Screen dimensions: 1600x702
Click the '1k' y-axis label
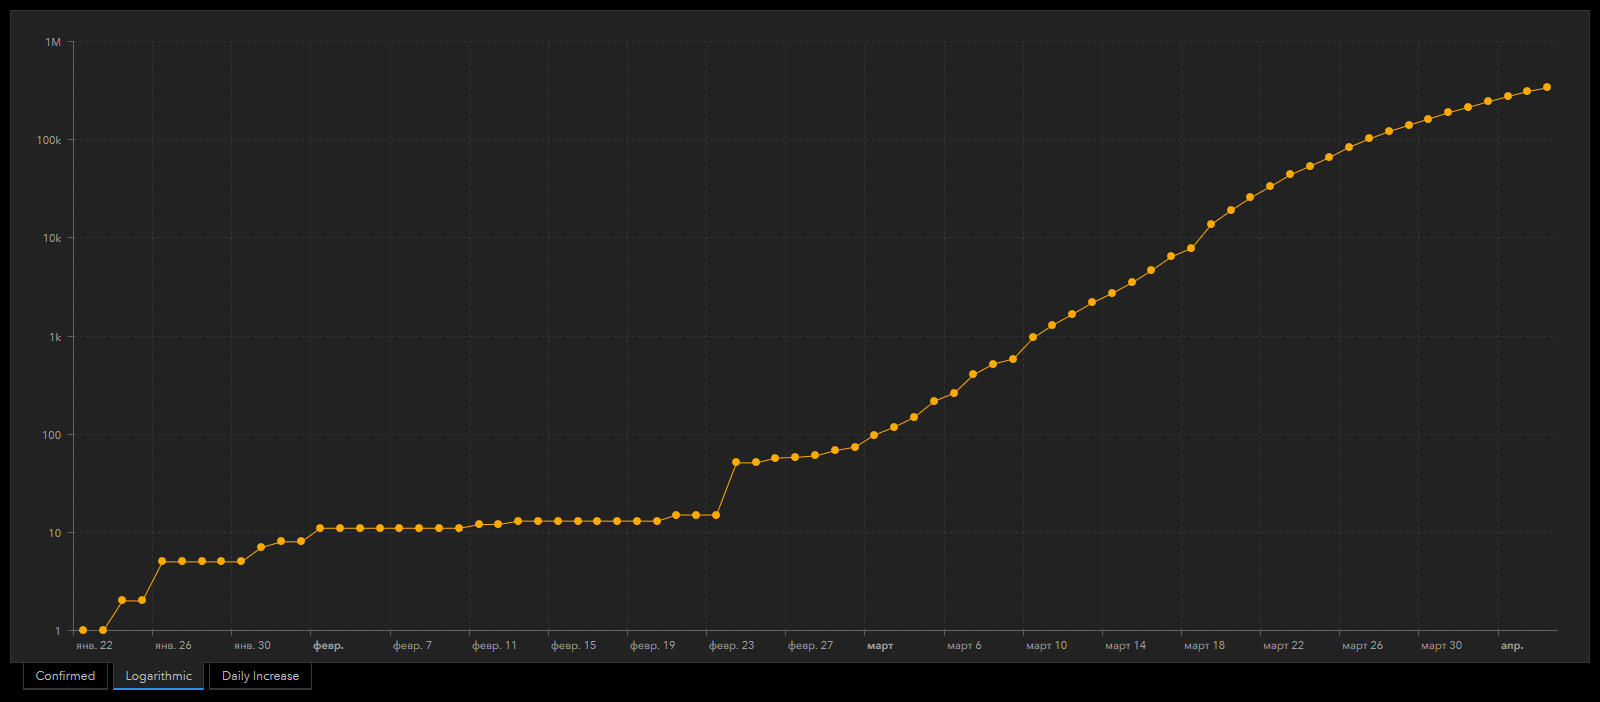(x=55, y=337)
